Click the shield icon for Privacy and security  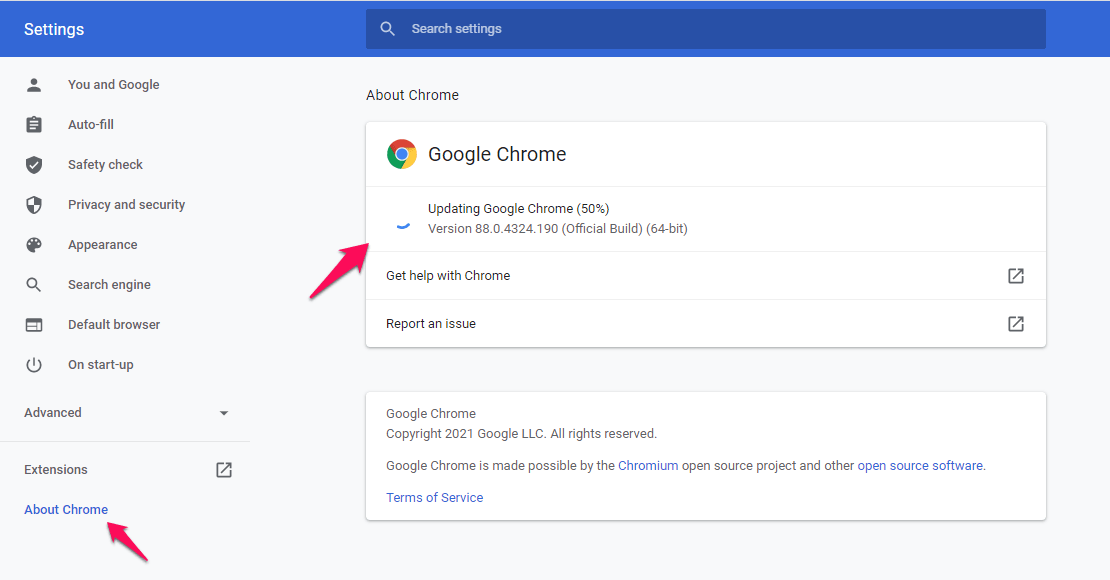click(x=33, y=205)
